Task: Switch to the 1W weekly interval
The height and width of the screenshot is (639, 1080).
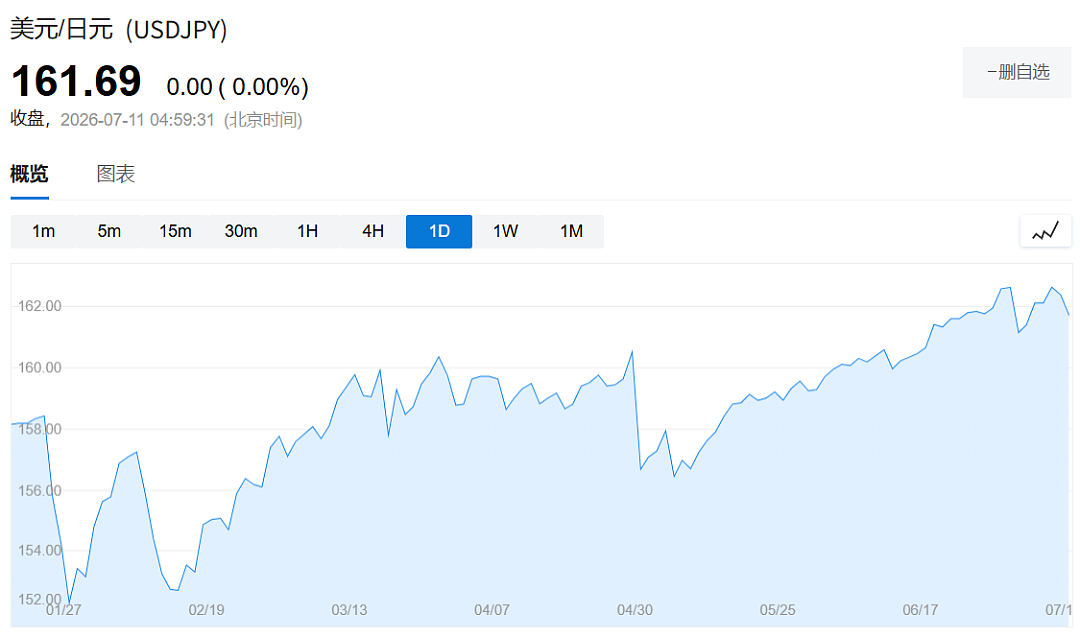Action: tap(505, 231)
